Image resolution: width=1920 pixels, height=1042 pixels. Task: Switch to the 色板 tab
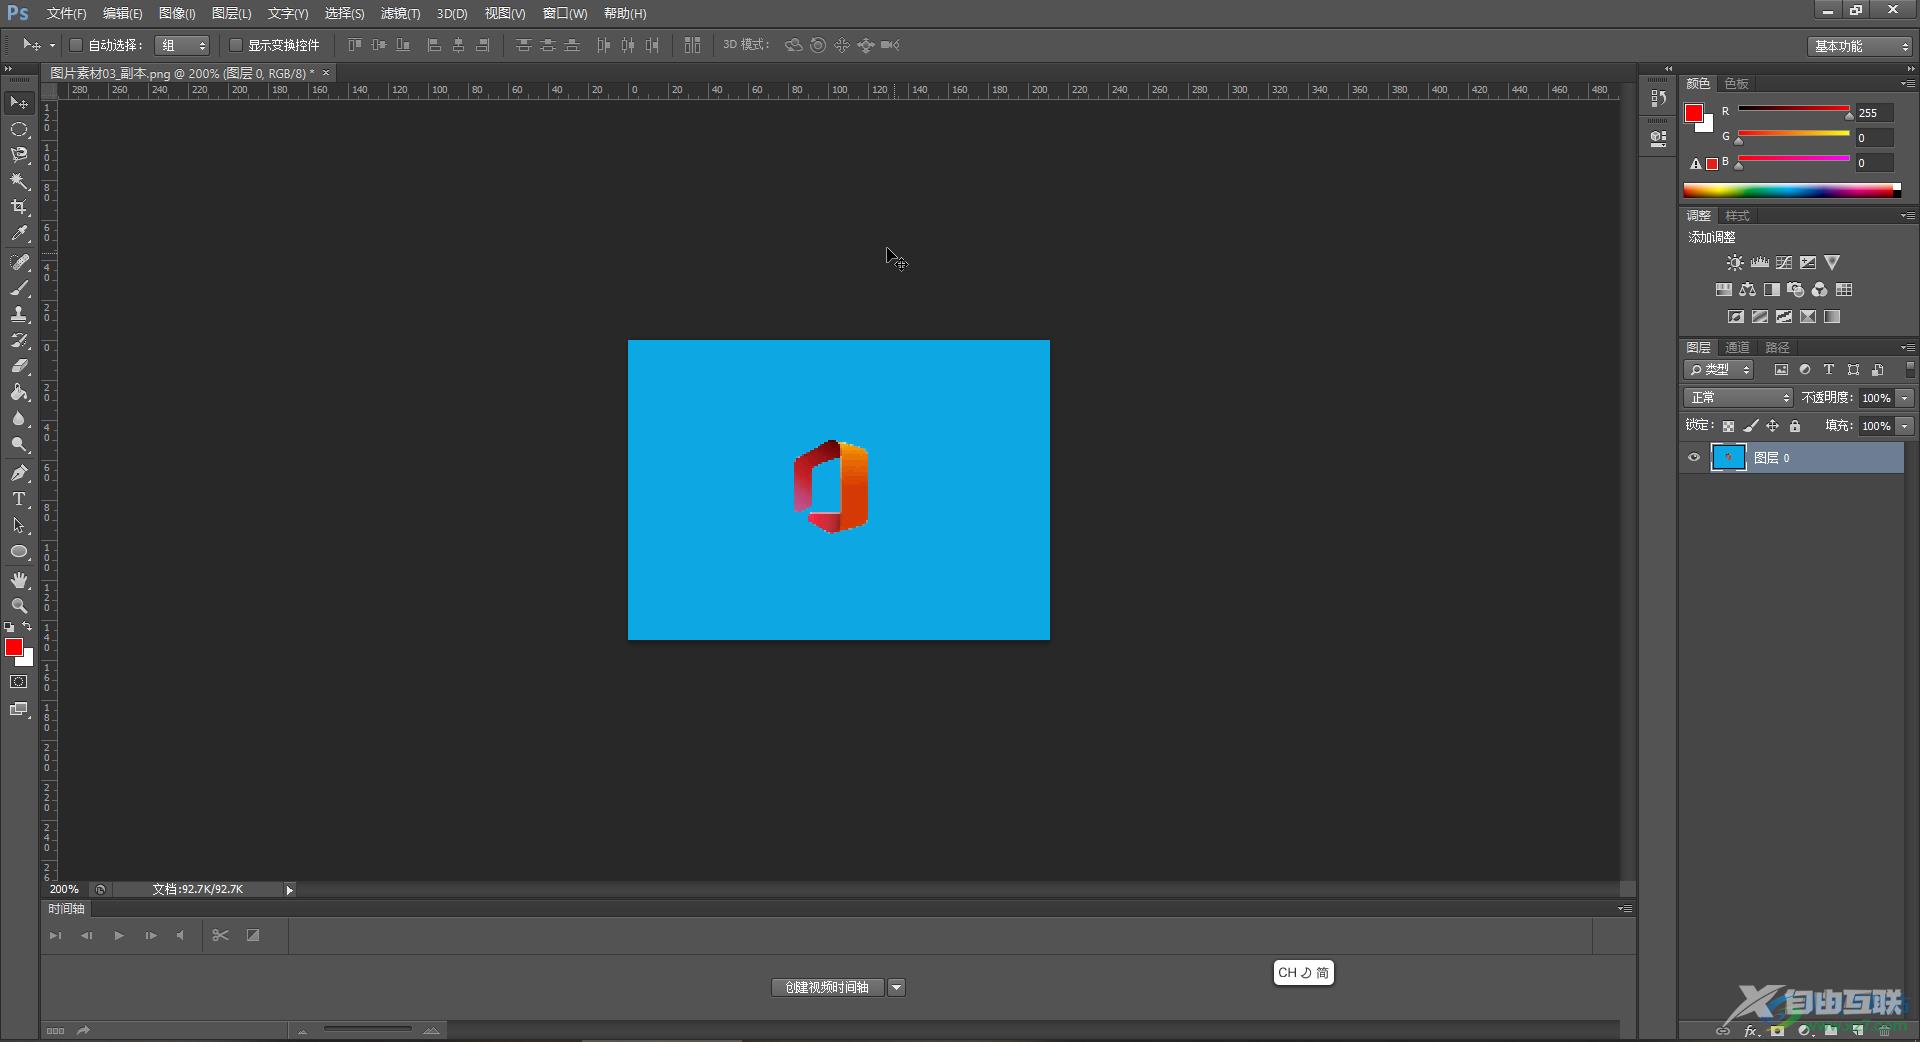click(x=1737, y=84)
